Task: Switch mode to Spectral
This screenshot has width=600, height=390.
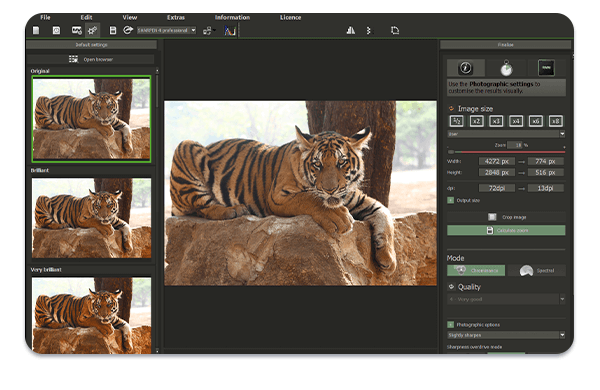Action: [x=537, y=271]
